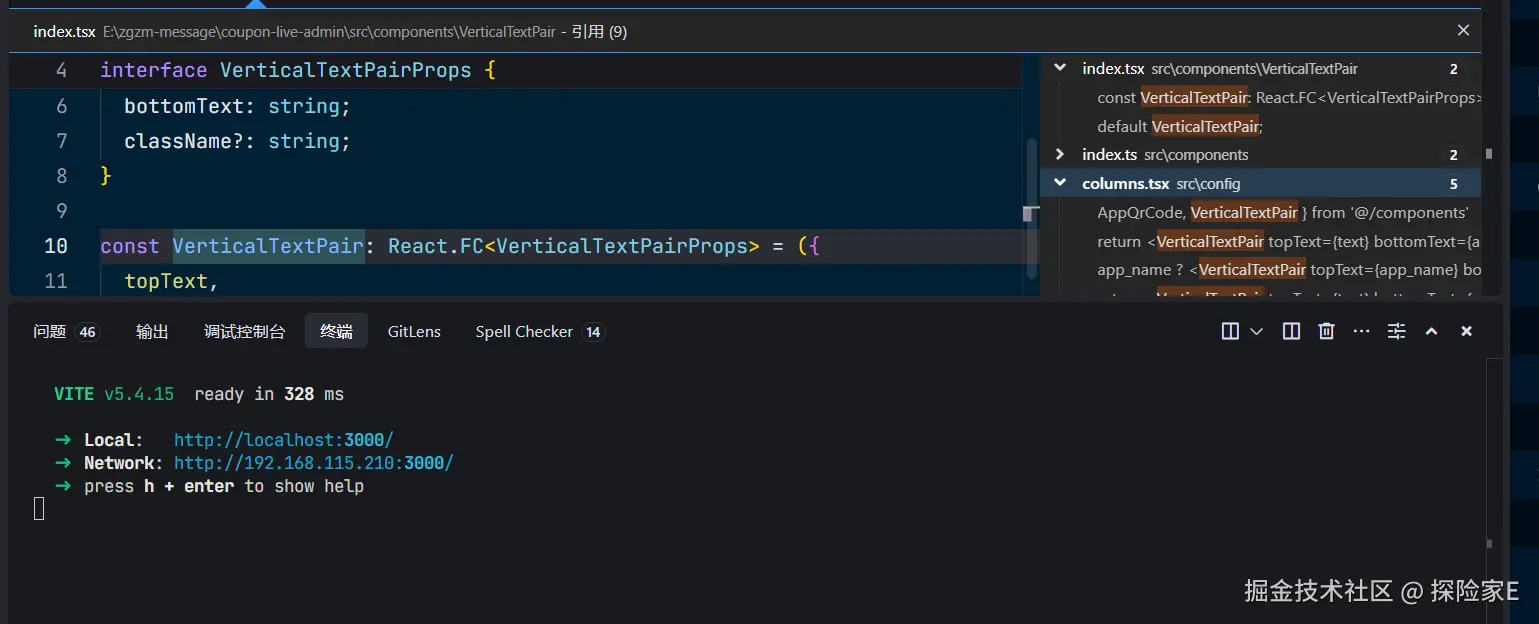Viewport: 1539px width, 624px height.
Task: Click the panel settings sliders icon
Action: coord(1396,331)
